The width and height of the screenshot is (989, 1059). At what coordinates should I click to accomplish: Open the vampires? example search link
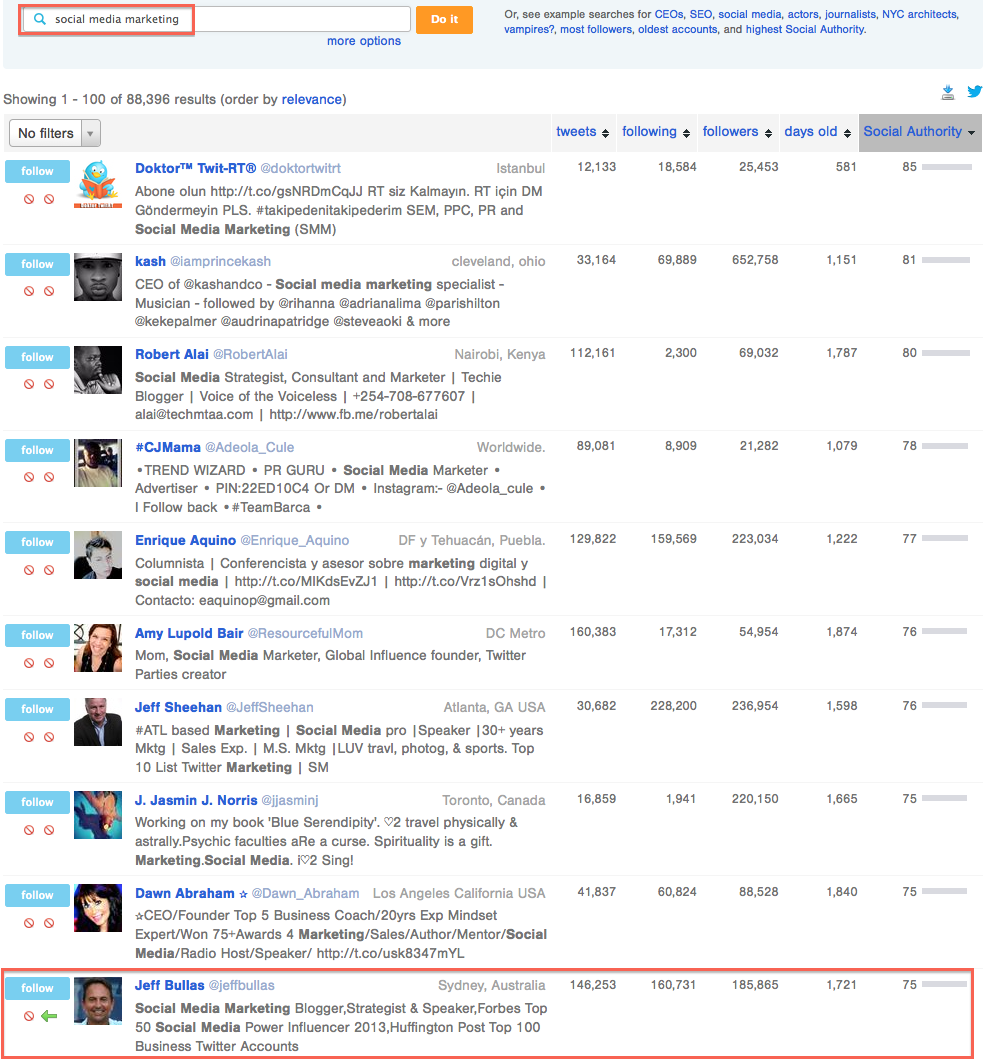[x=529, y=30]
